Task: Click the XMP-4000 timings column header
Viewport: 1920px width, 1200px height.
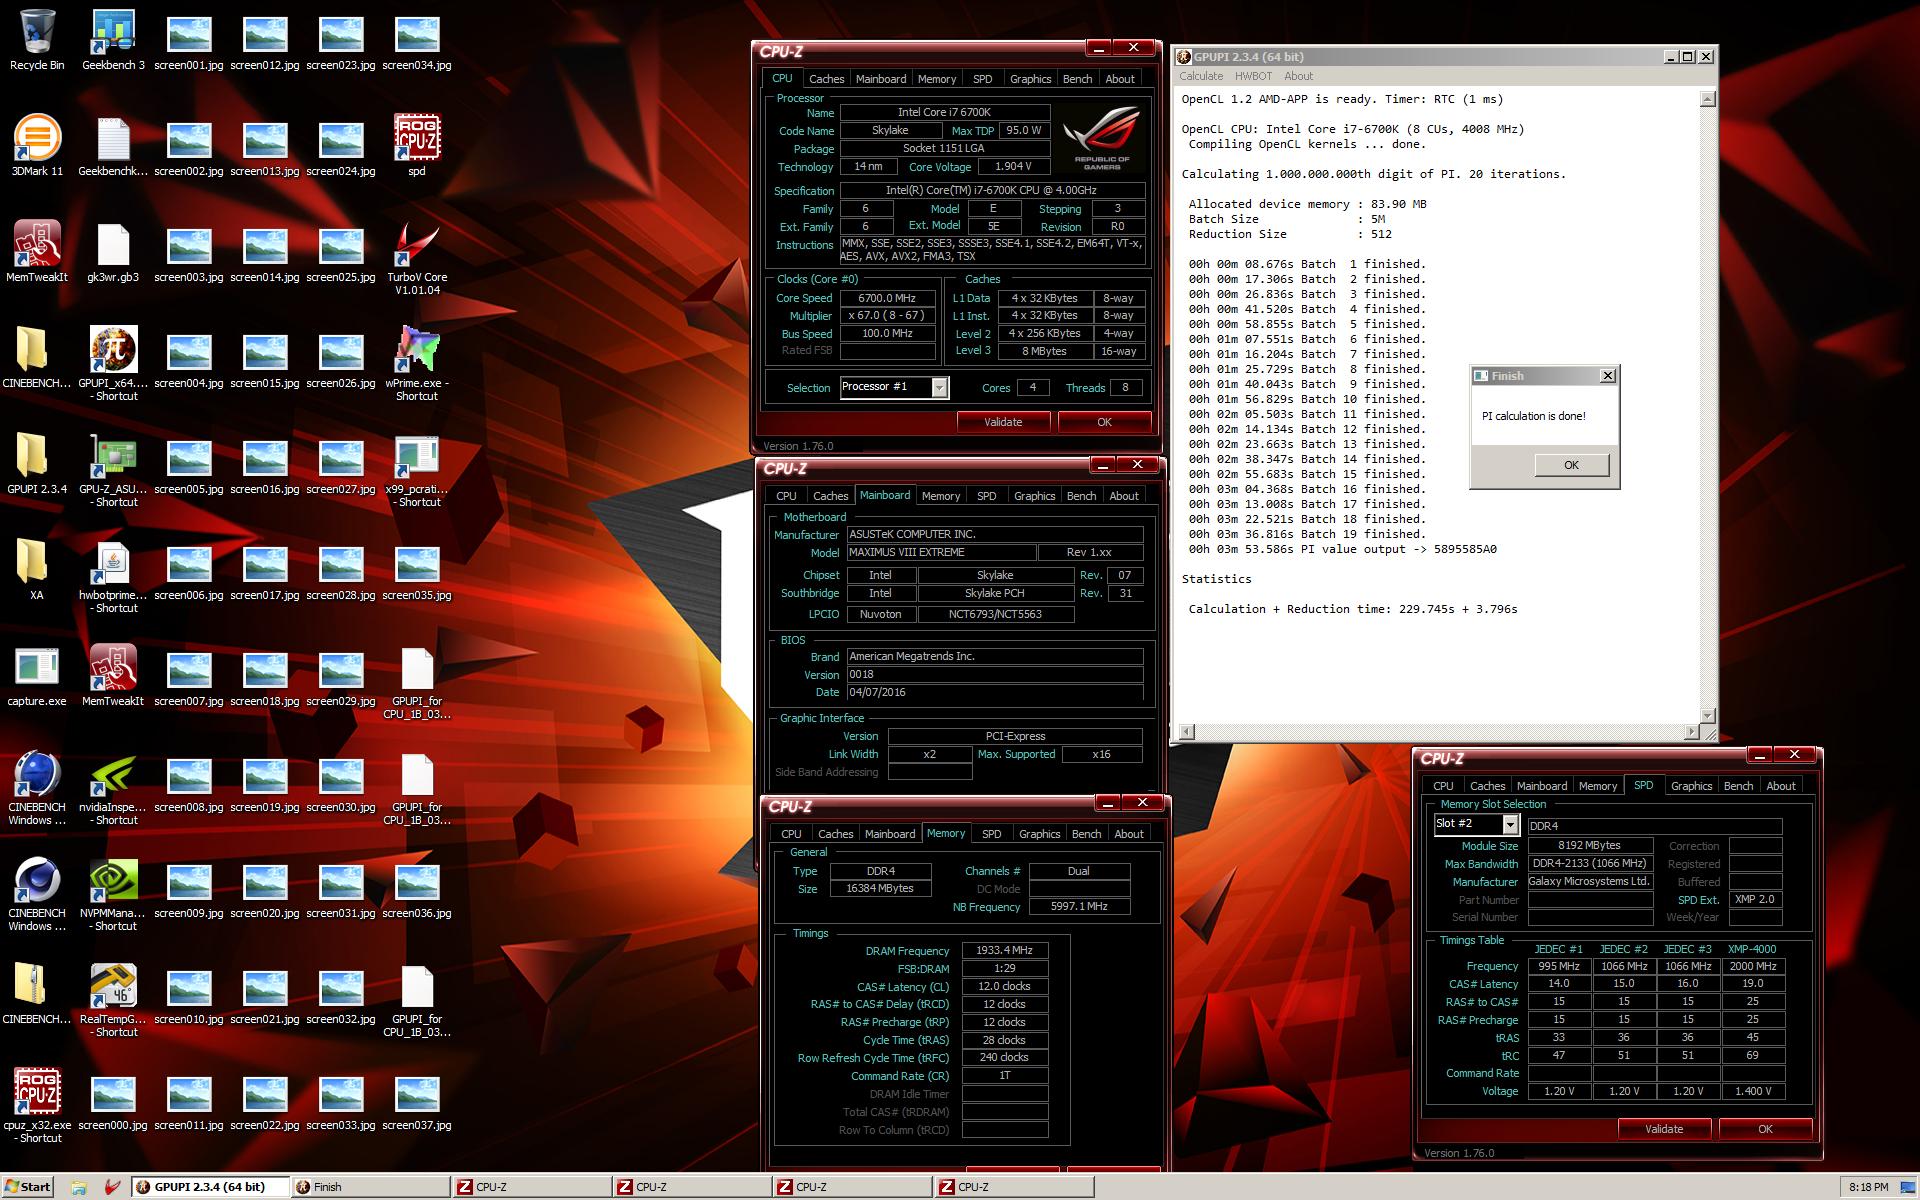Action: pyautogui.click(x=1752, y=949)
